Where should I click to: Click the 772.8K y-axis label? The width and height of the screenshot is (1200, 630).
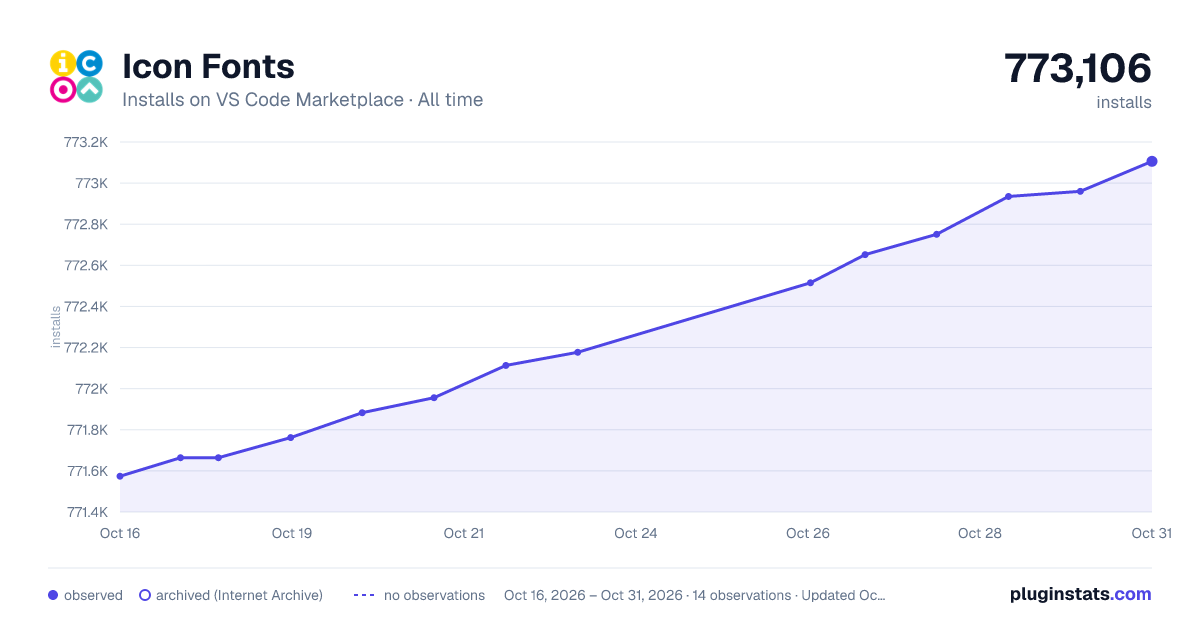click(x=86, y=224)
